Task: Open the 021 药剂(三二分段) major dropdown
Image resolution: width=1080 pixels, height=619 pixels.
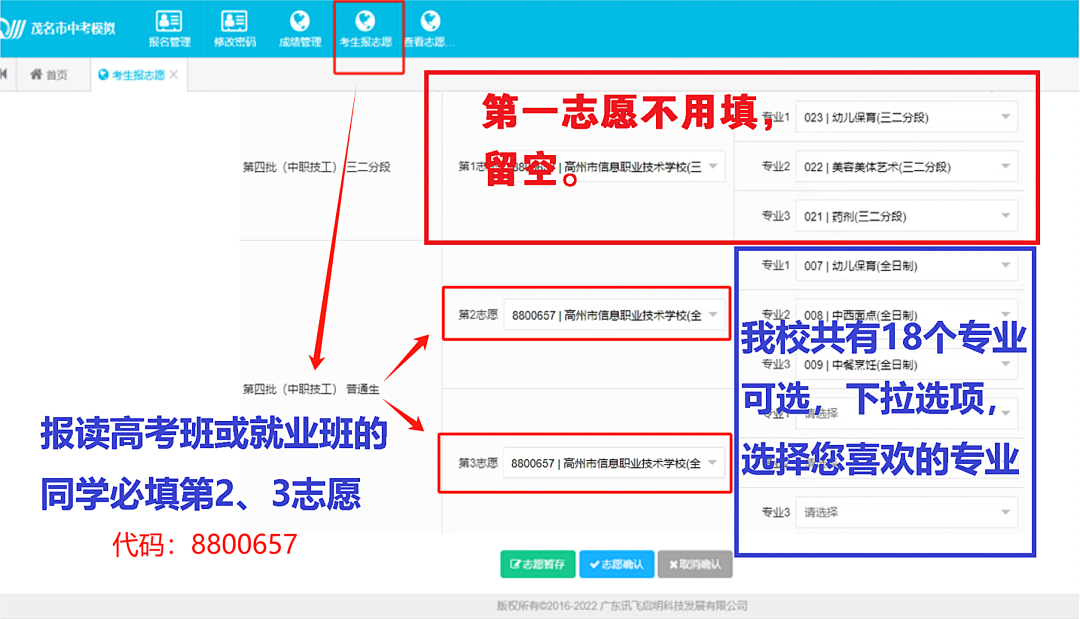Action: click(x=905, y=215)
